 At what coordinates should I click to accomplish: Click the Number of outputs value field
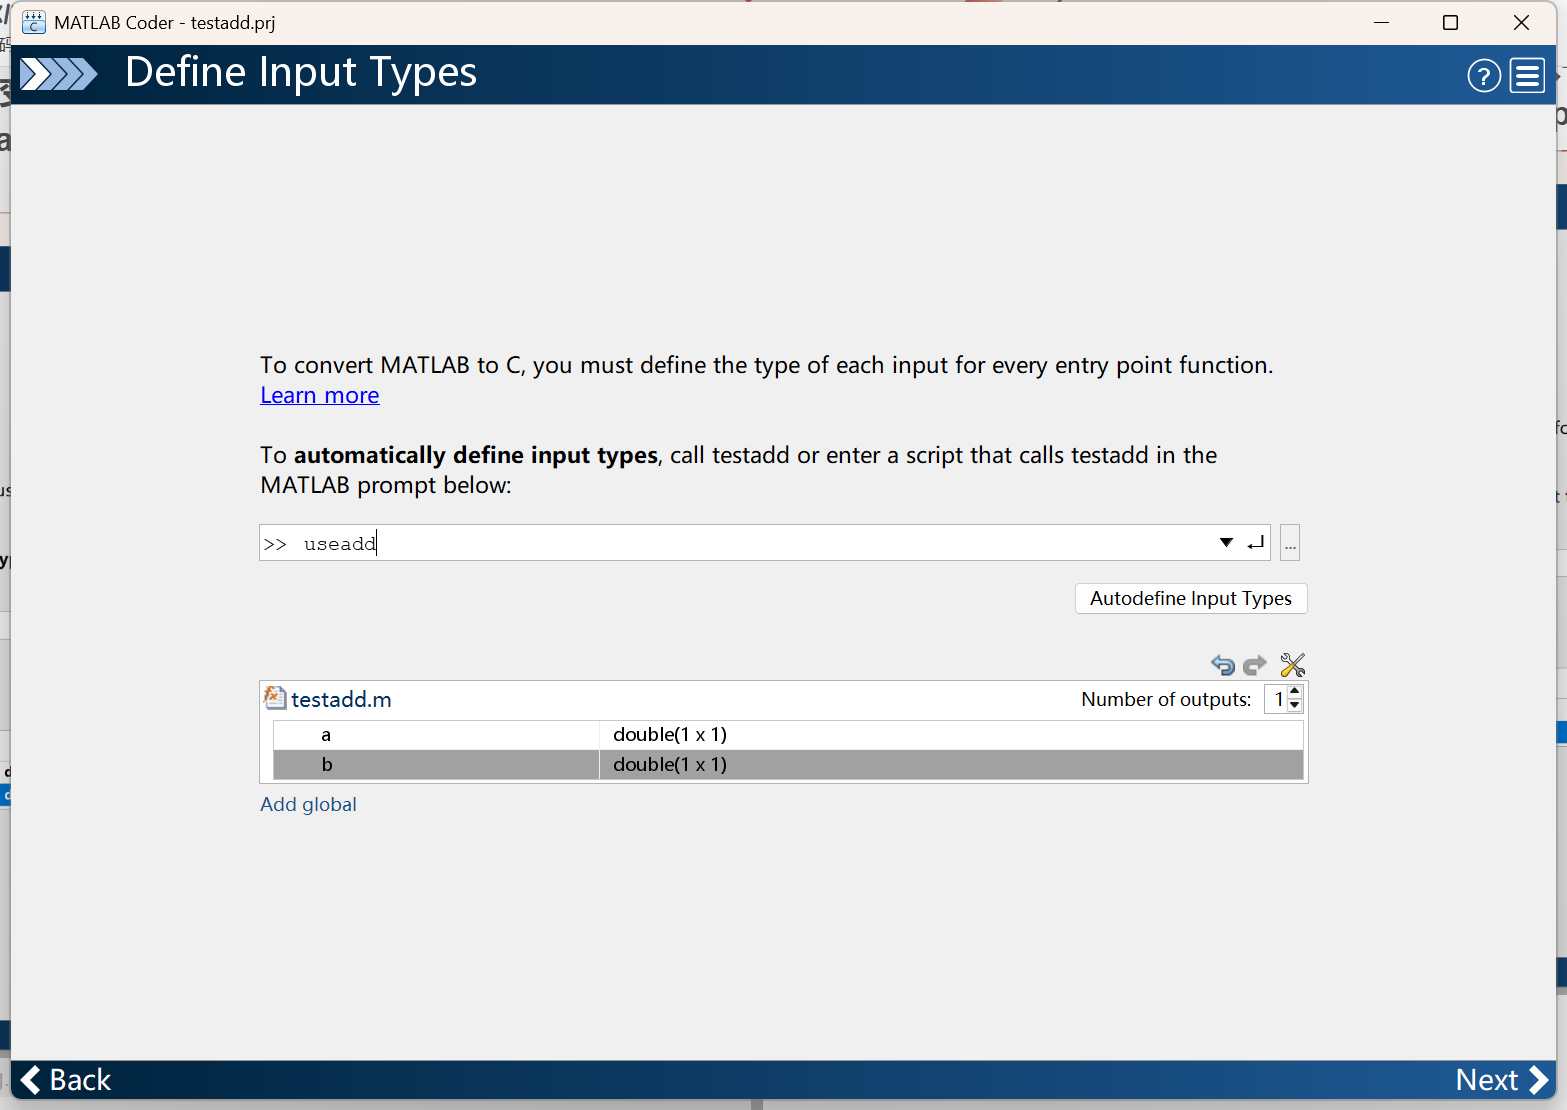pos(1276,699)
